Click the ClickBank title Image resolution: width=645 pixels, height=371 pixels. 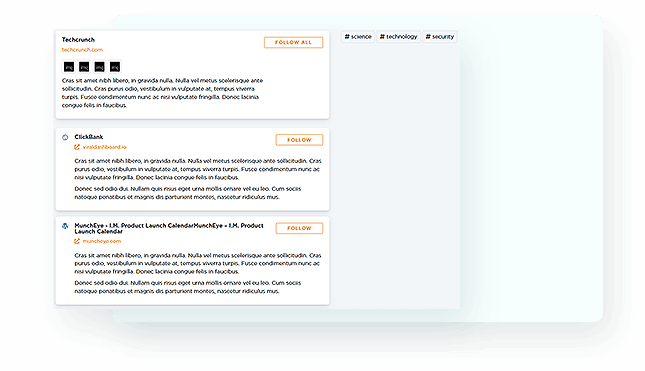pos(89,137)
